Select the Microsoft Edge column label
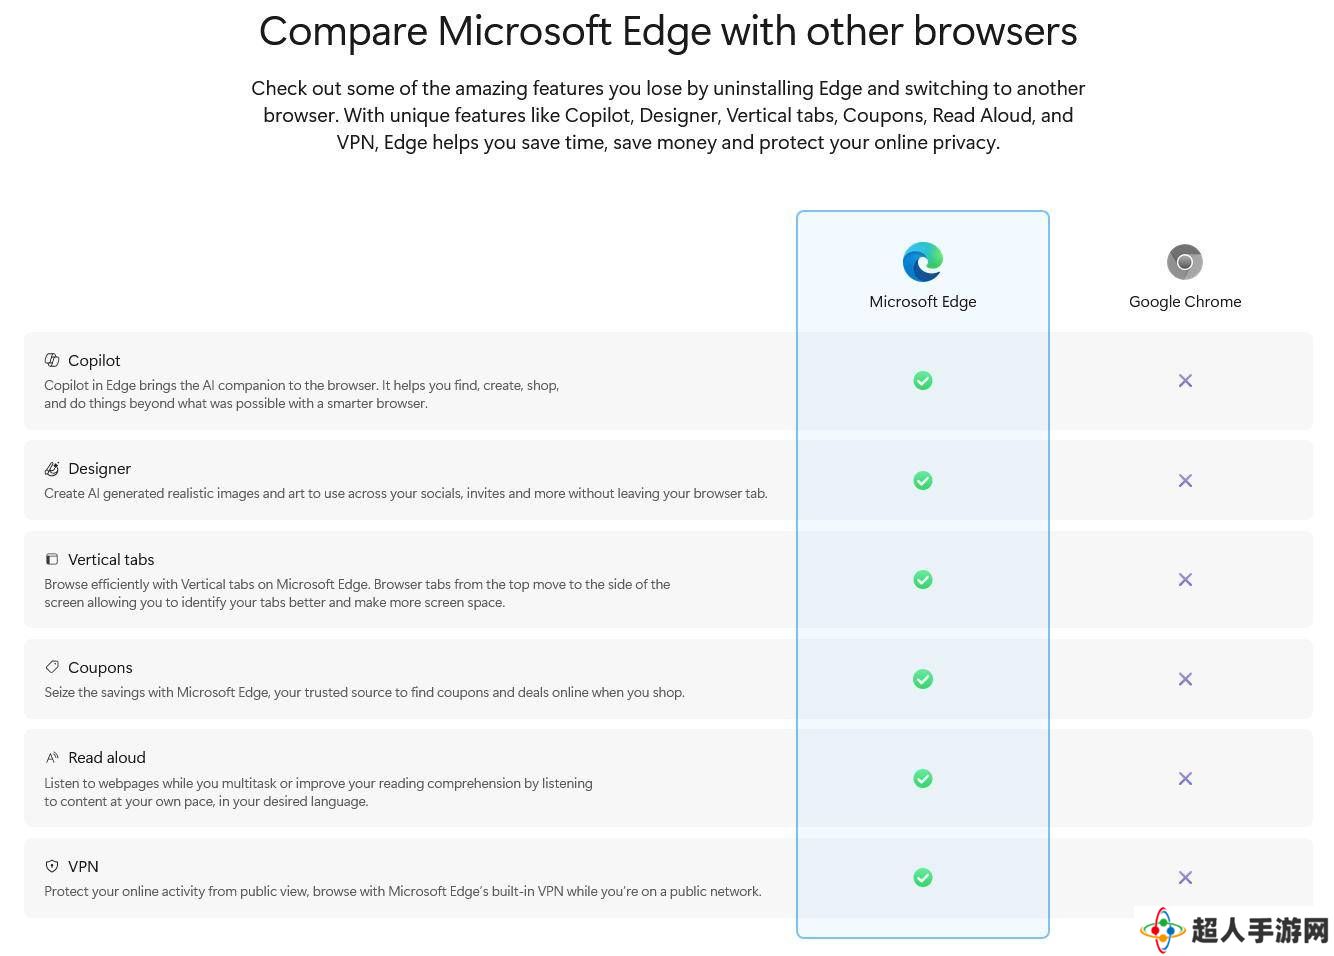1334x956 pixels. (922, 301)
